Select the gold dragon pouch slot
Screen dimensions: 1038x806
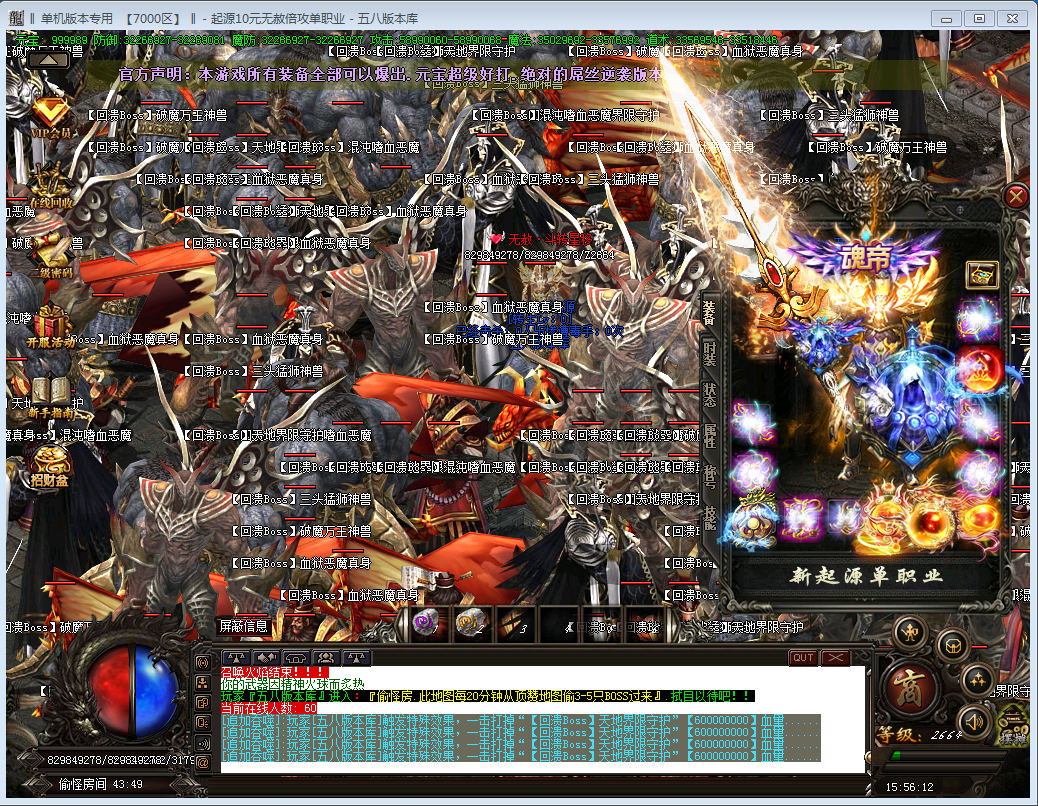click(x=753, y=523)
